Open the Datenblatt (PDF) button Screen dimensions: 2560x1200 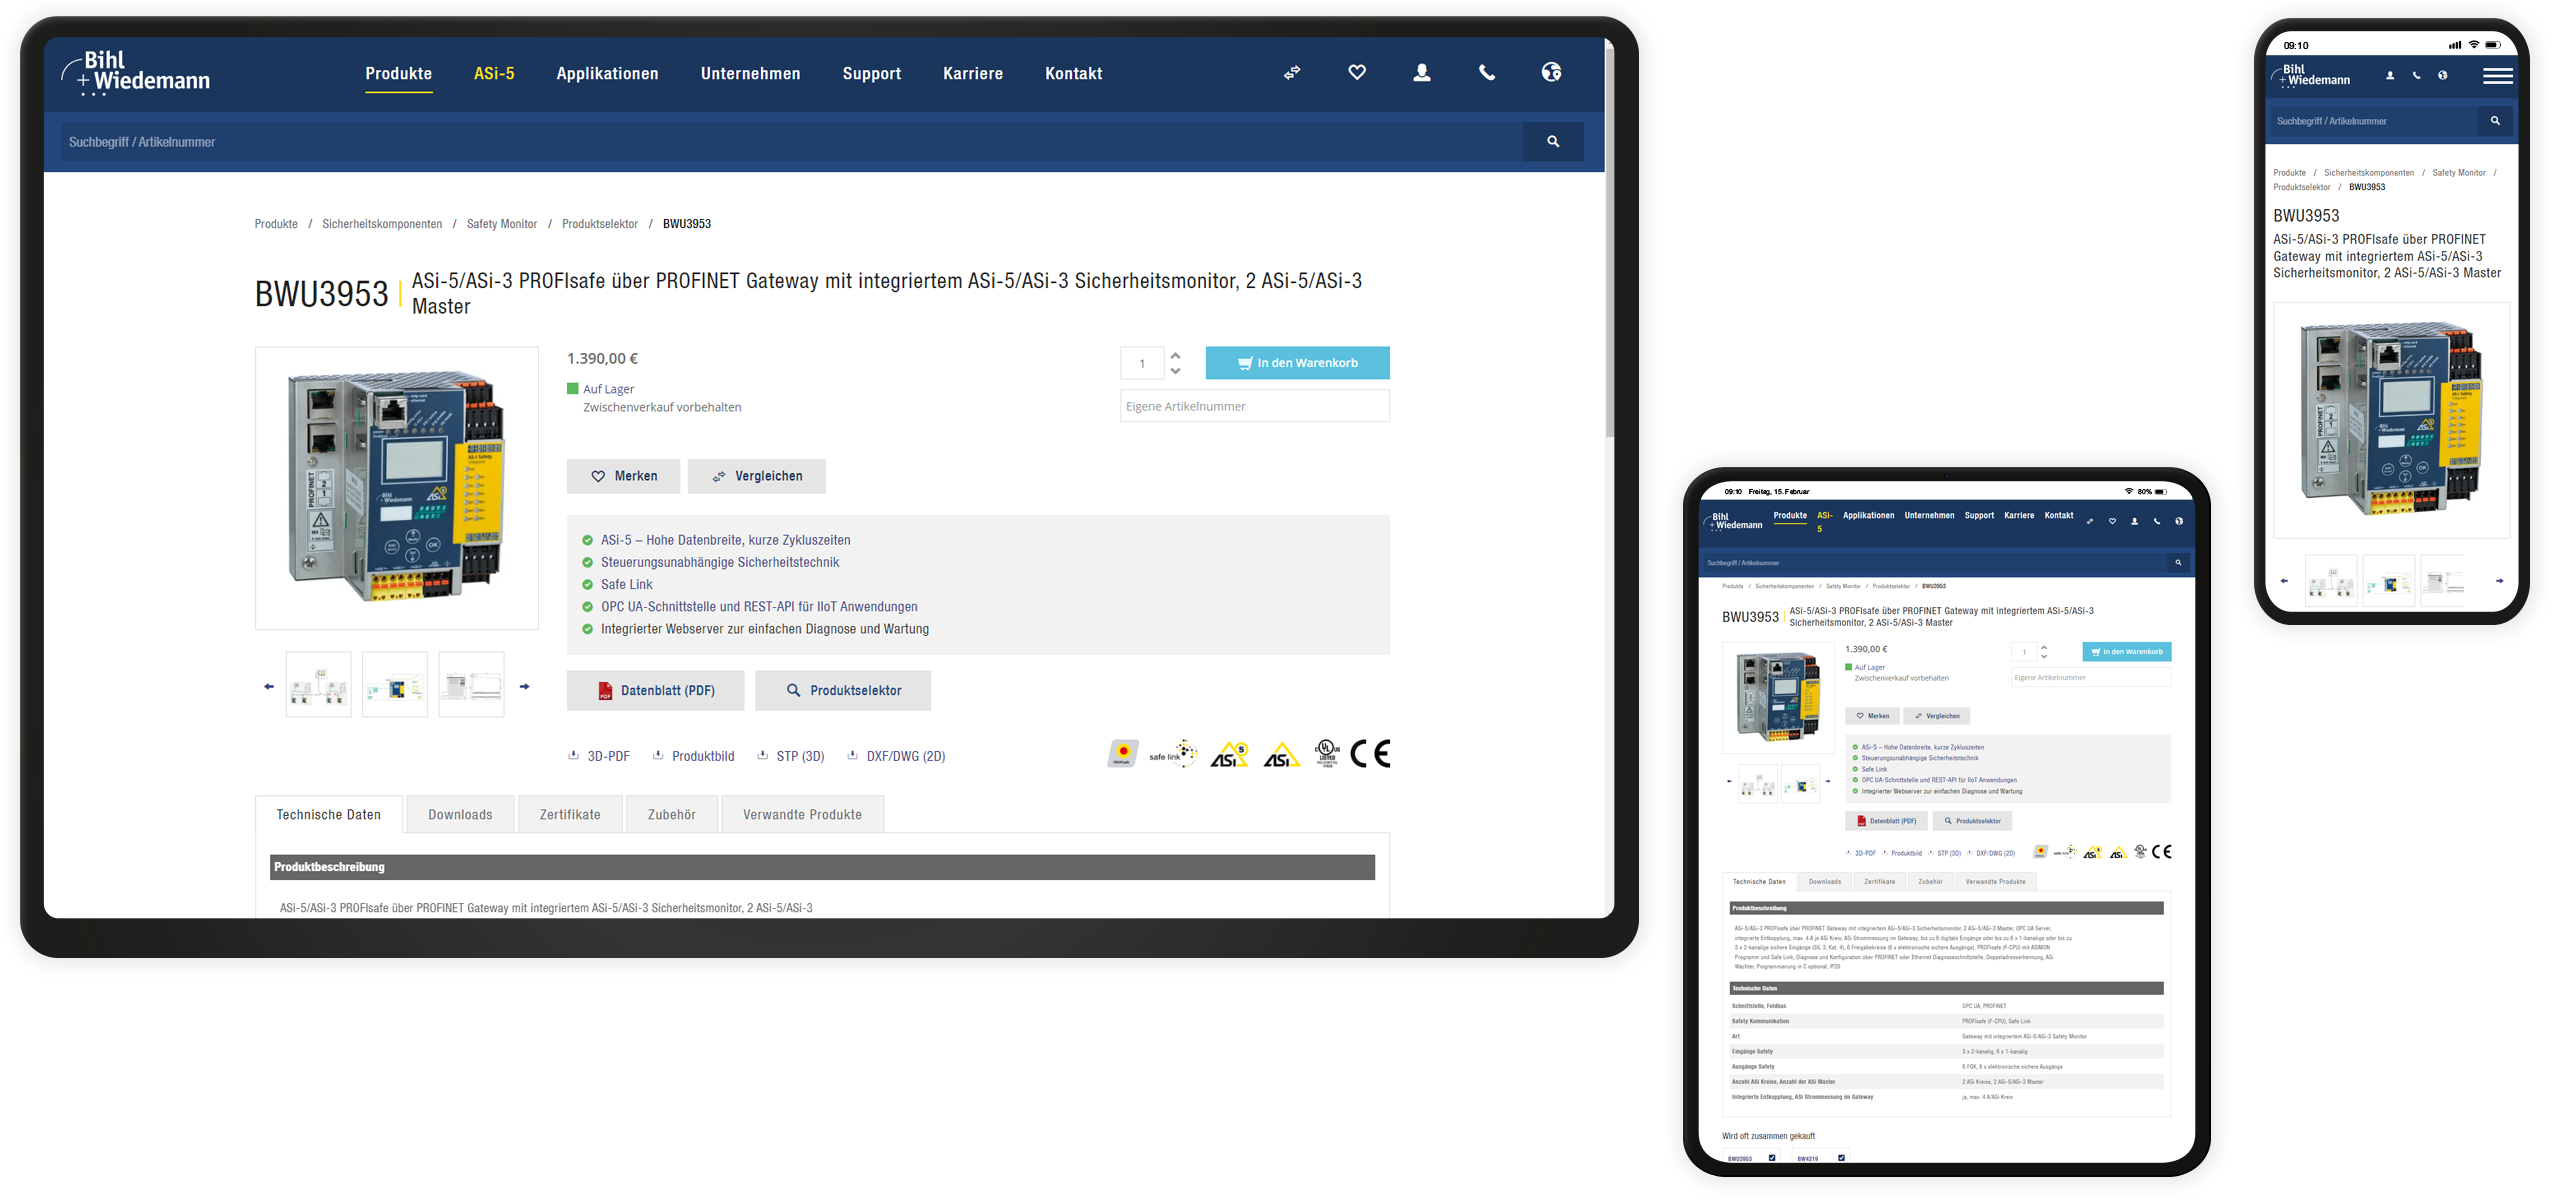click(x=655, y=691)
